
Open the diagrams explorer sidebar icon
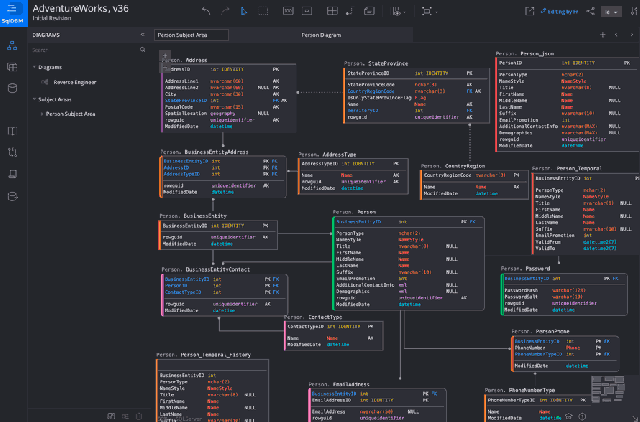12,45
